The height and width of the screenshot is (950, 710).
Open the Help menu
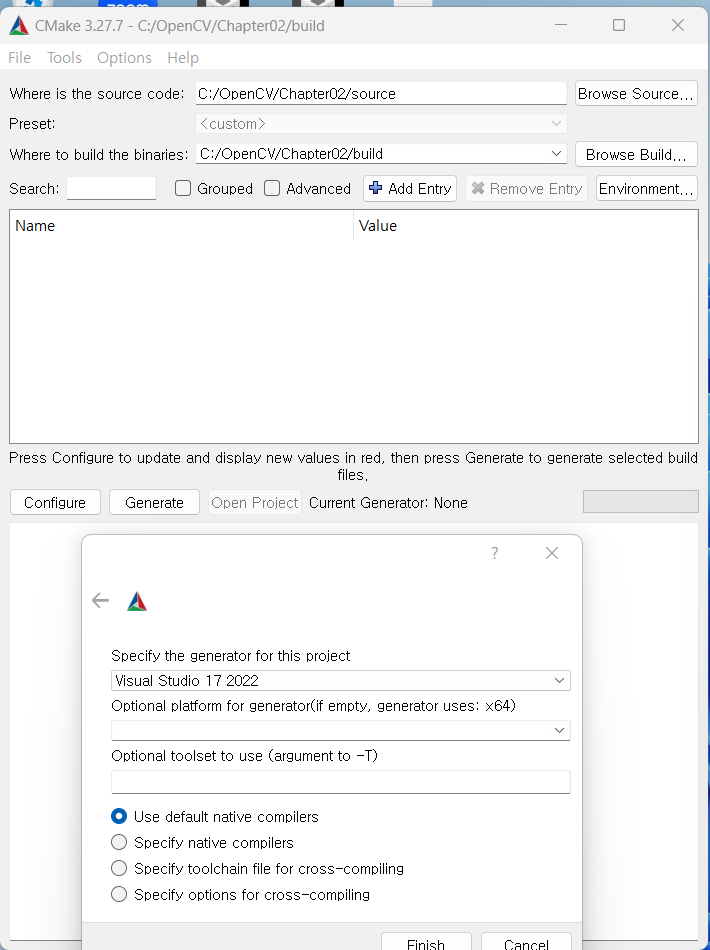[183, 58]
